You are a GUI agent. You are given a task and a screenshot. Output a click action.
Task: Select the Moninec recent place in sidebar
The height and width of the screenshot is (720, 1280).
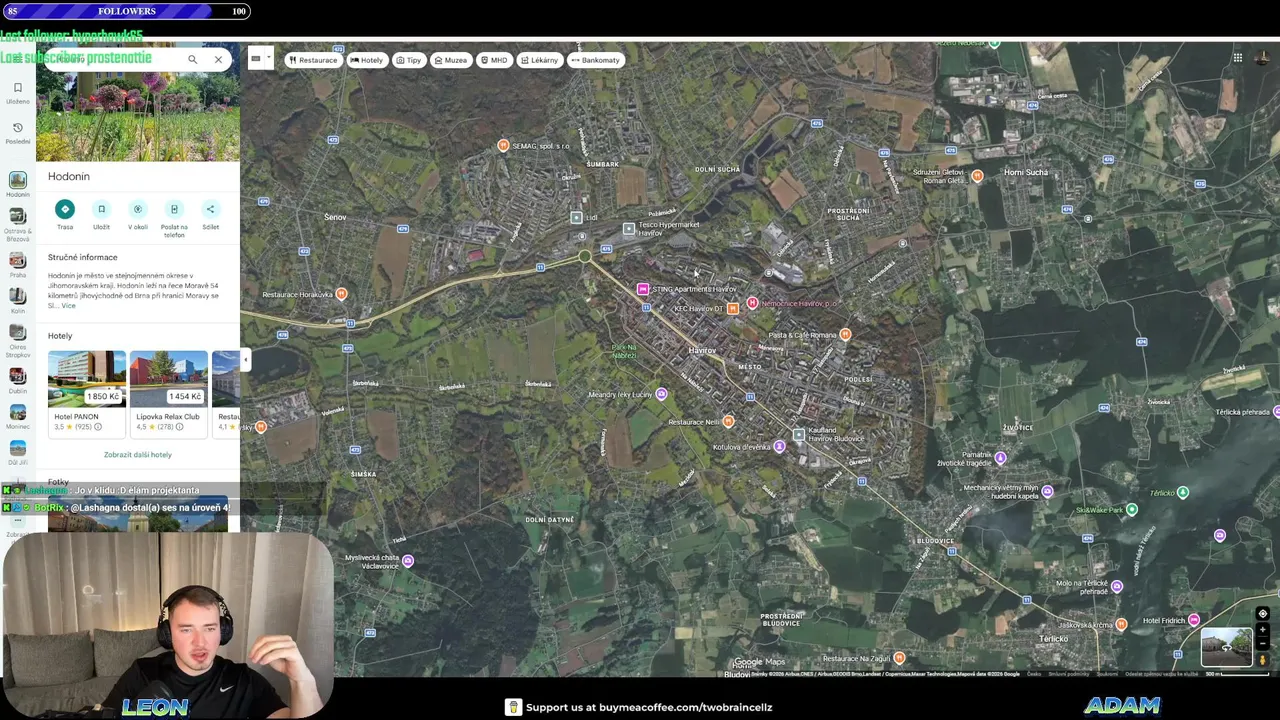17,416
